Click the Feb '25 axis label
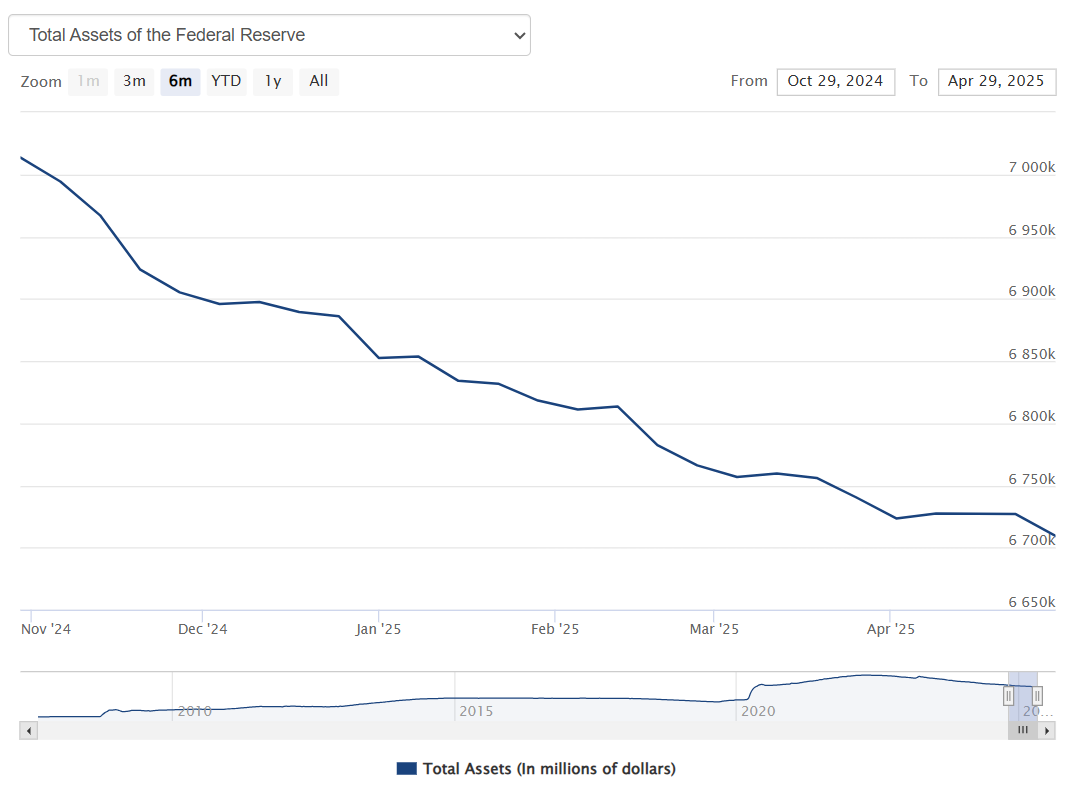The height and width of the screenshot is (786, 1077). tap(555, 629)
